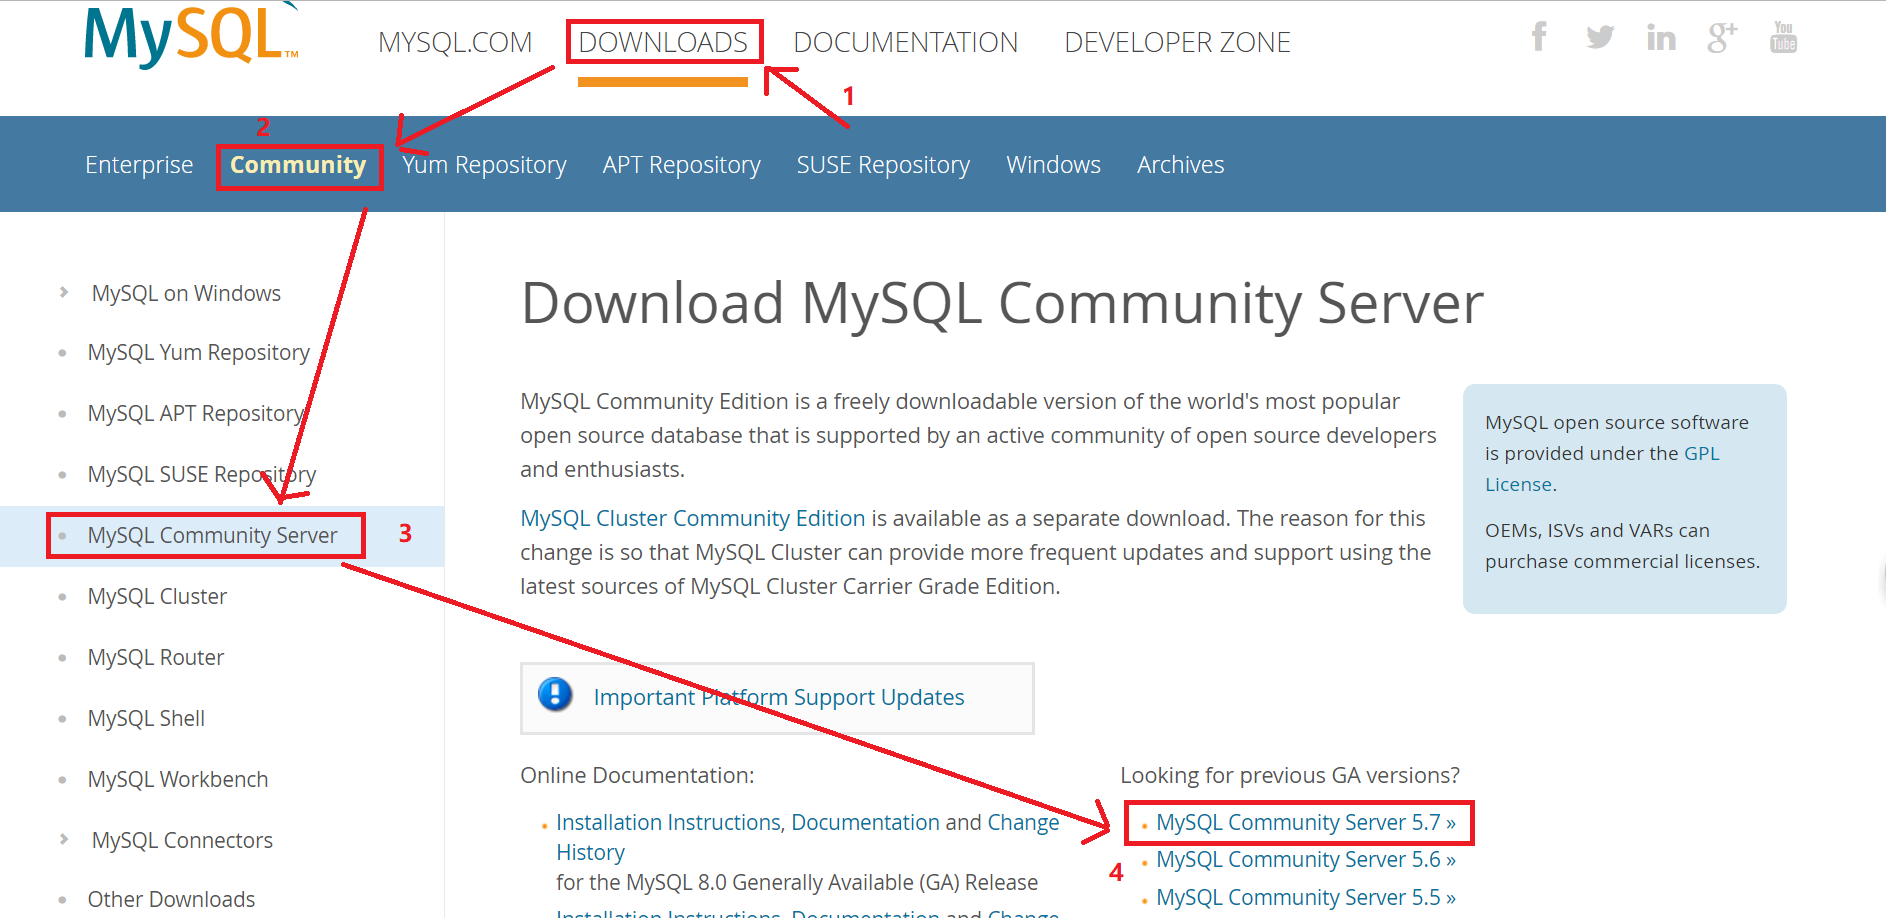The width and height of the screenshot is (1886, 918).
Task: Click Important Platform Support Updates
Action: tap(778, 697)
